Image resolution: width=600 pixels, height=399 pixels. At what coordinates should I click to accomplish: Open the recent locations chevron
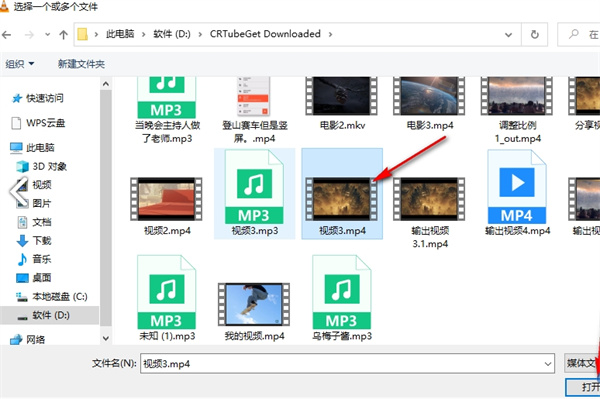[47, 34]
